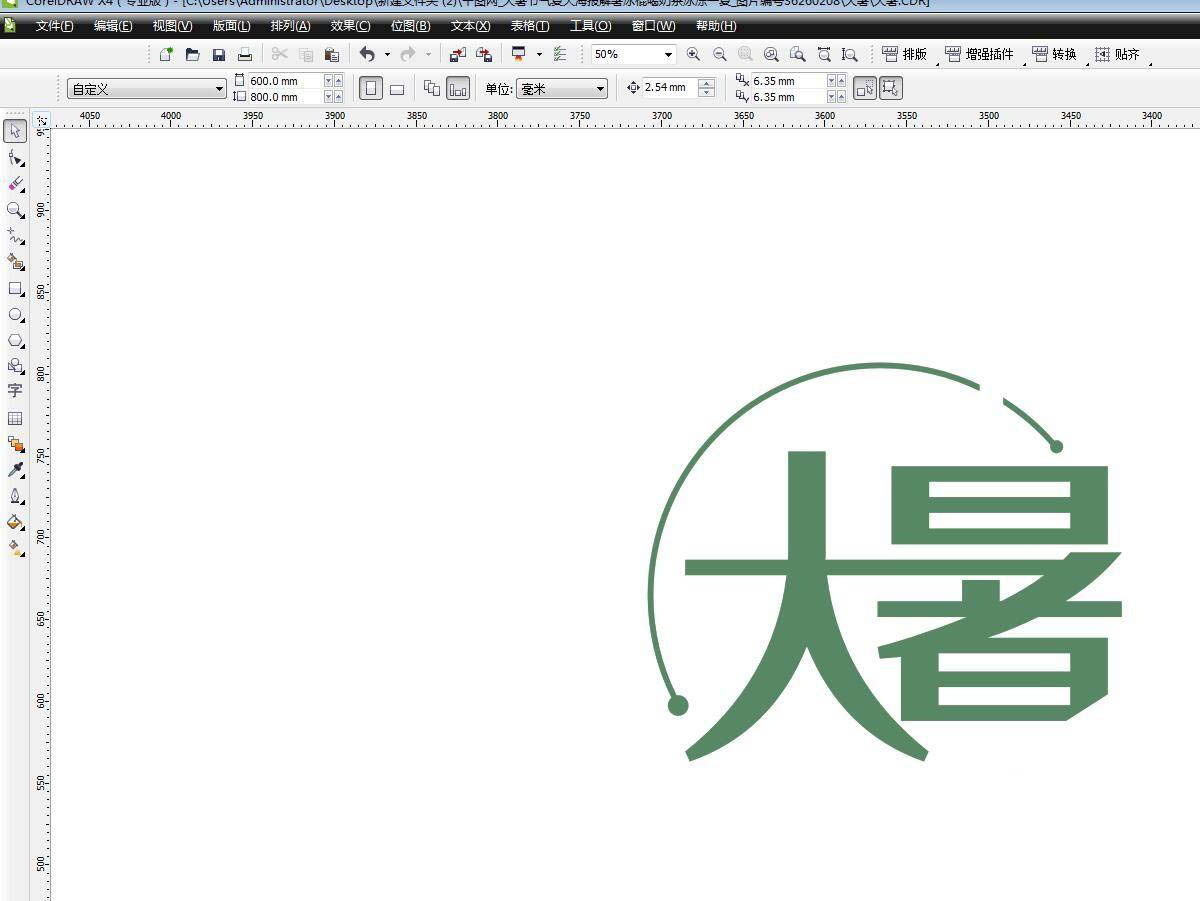
Task: Expand the zoom level 50% dropdown
Action: (668, 54)
